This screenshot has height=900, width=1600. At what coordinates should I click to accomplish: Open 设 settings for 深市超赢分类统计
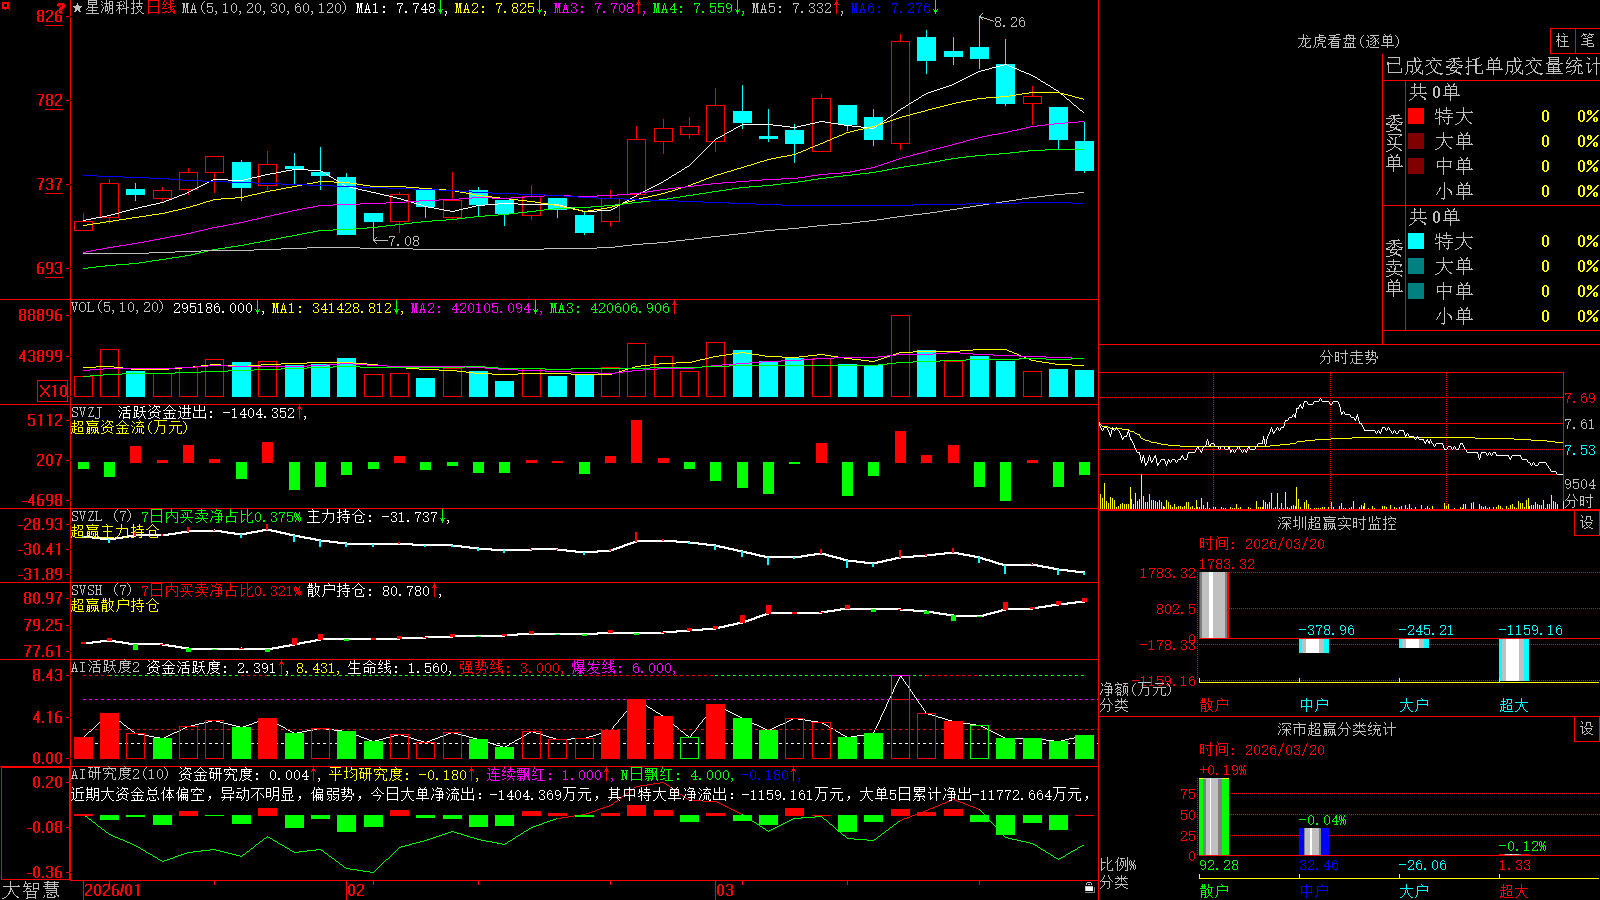1587,729
